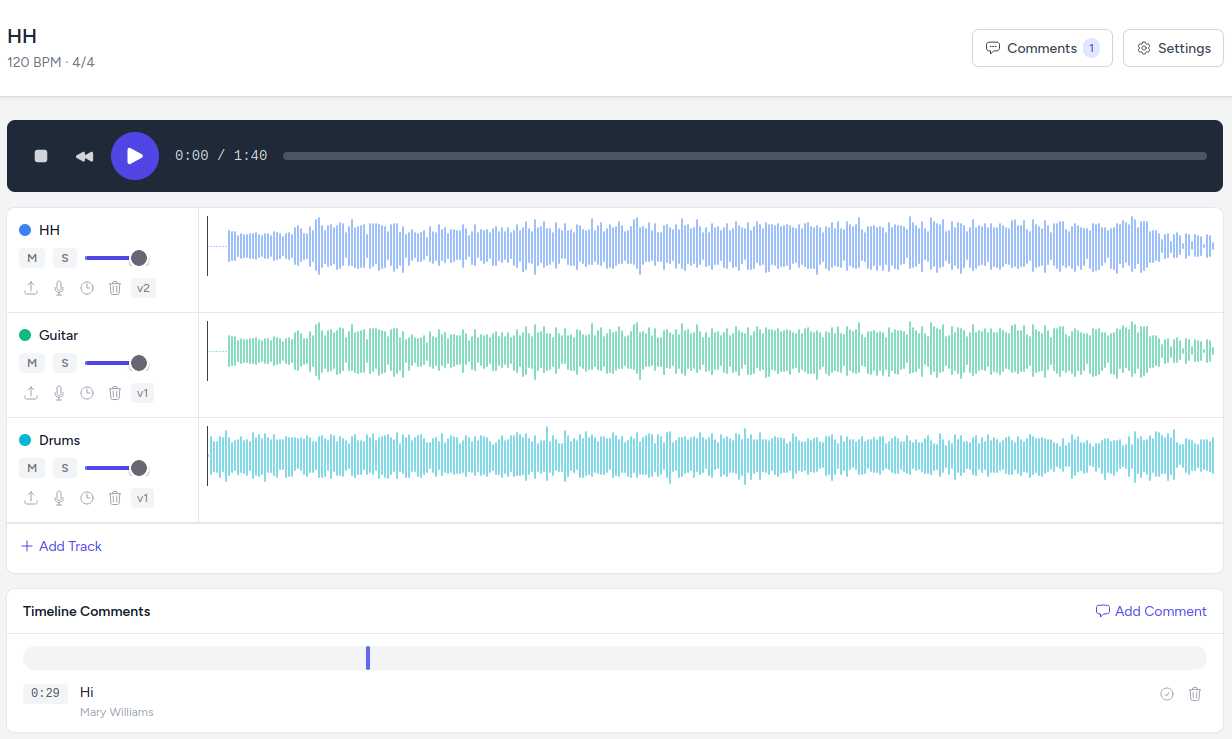
Task: Delete the Guitar track
Action: 115,393
